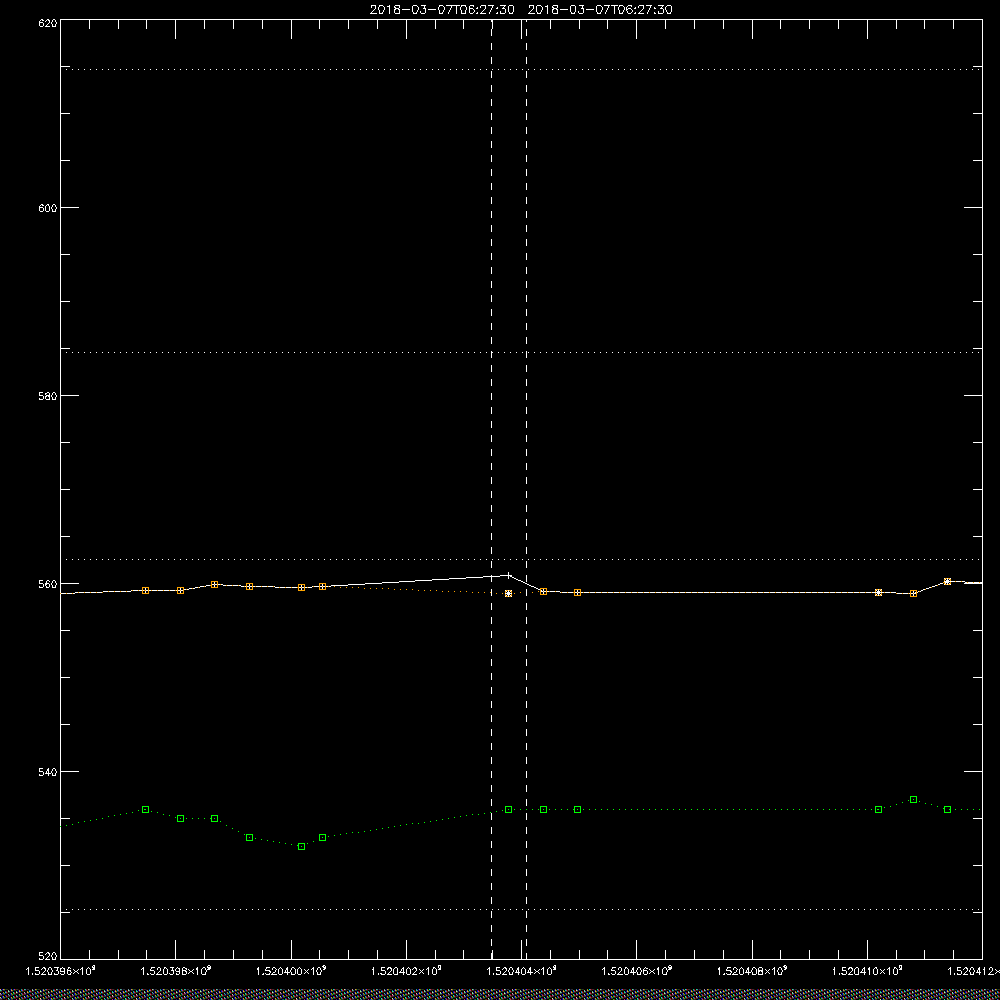The width and height of the screenshot is (1000, 1000).
Task: Select the green marker between the dashed vertical lines
Action: coord(508,809)
